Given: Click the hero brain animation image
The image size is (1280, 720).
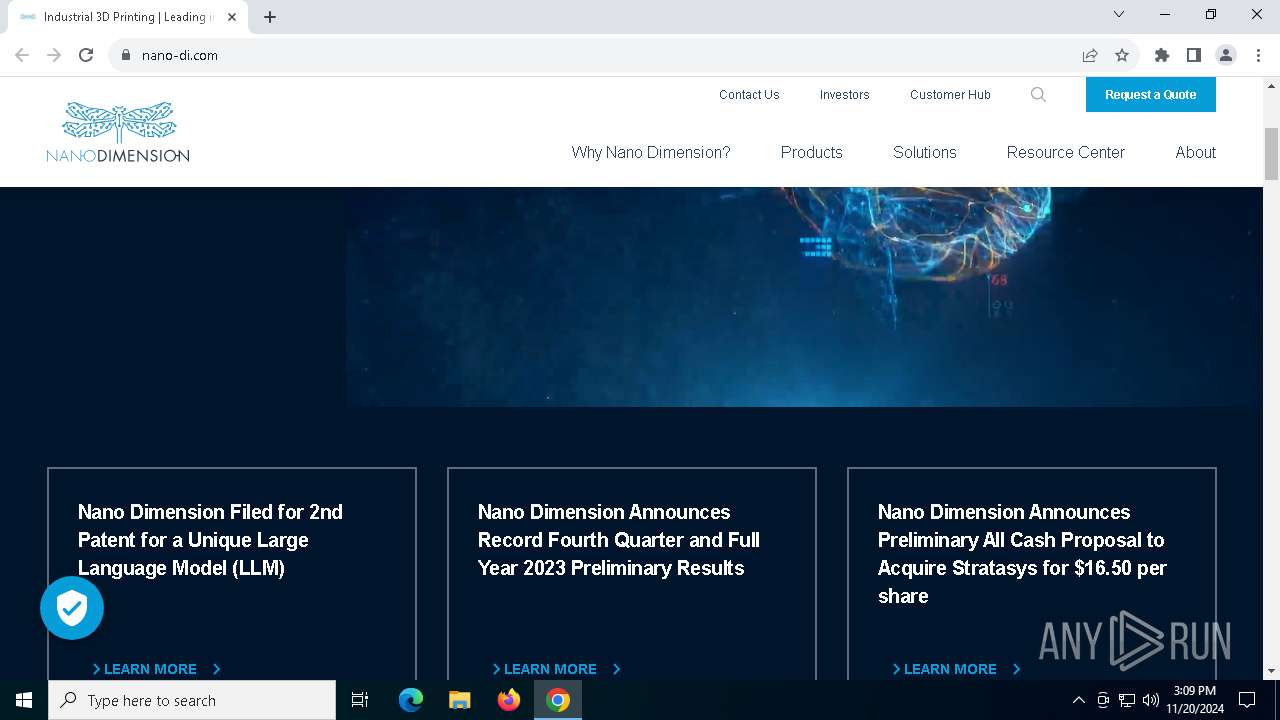Looking at the screenshot, I should click(804, 296).
